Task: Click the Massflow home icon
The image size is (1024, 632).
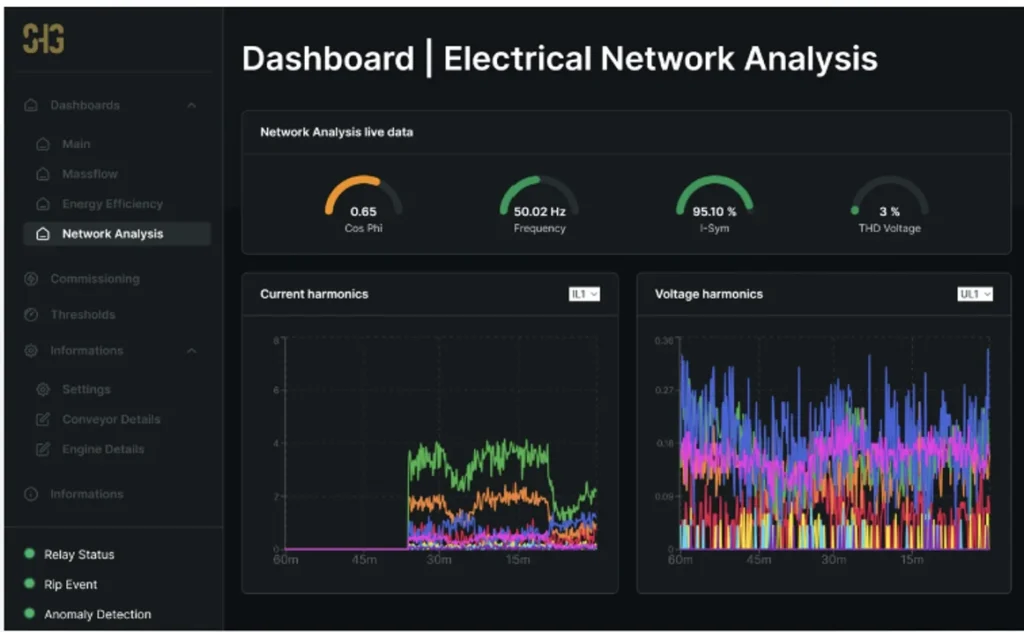Action: click(43, 174)
